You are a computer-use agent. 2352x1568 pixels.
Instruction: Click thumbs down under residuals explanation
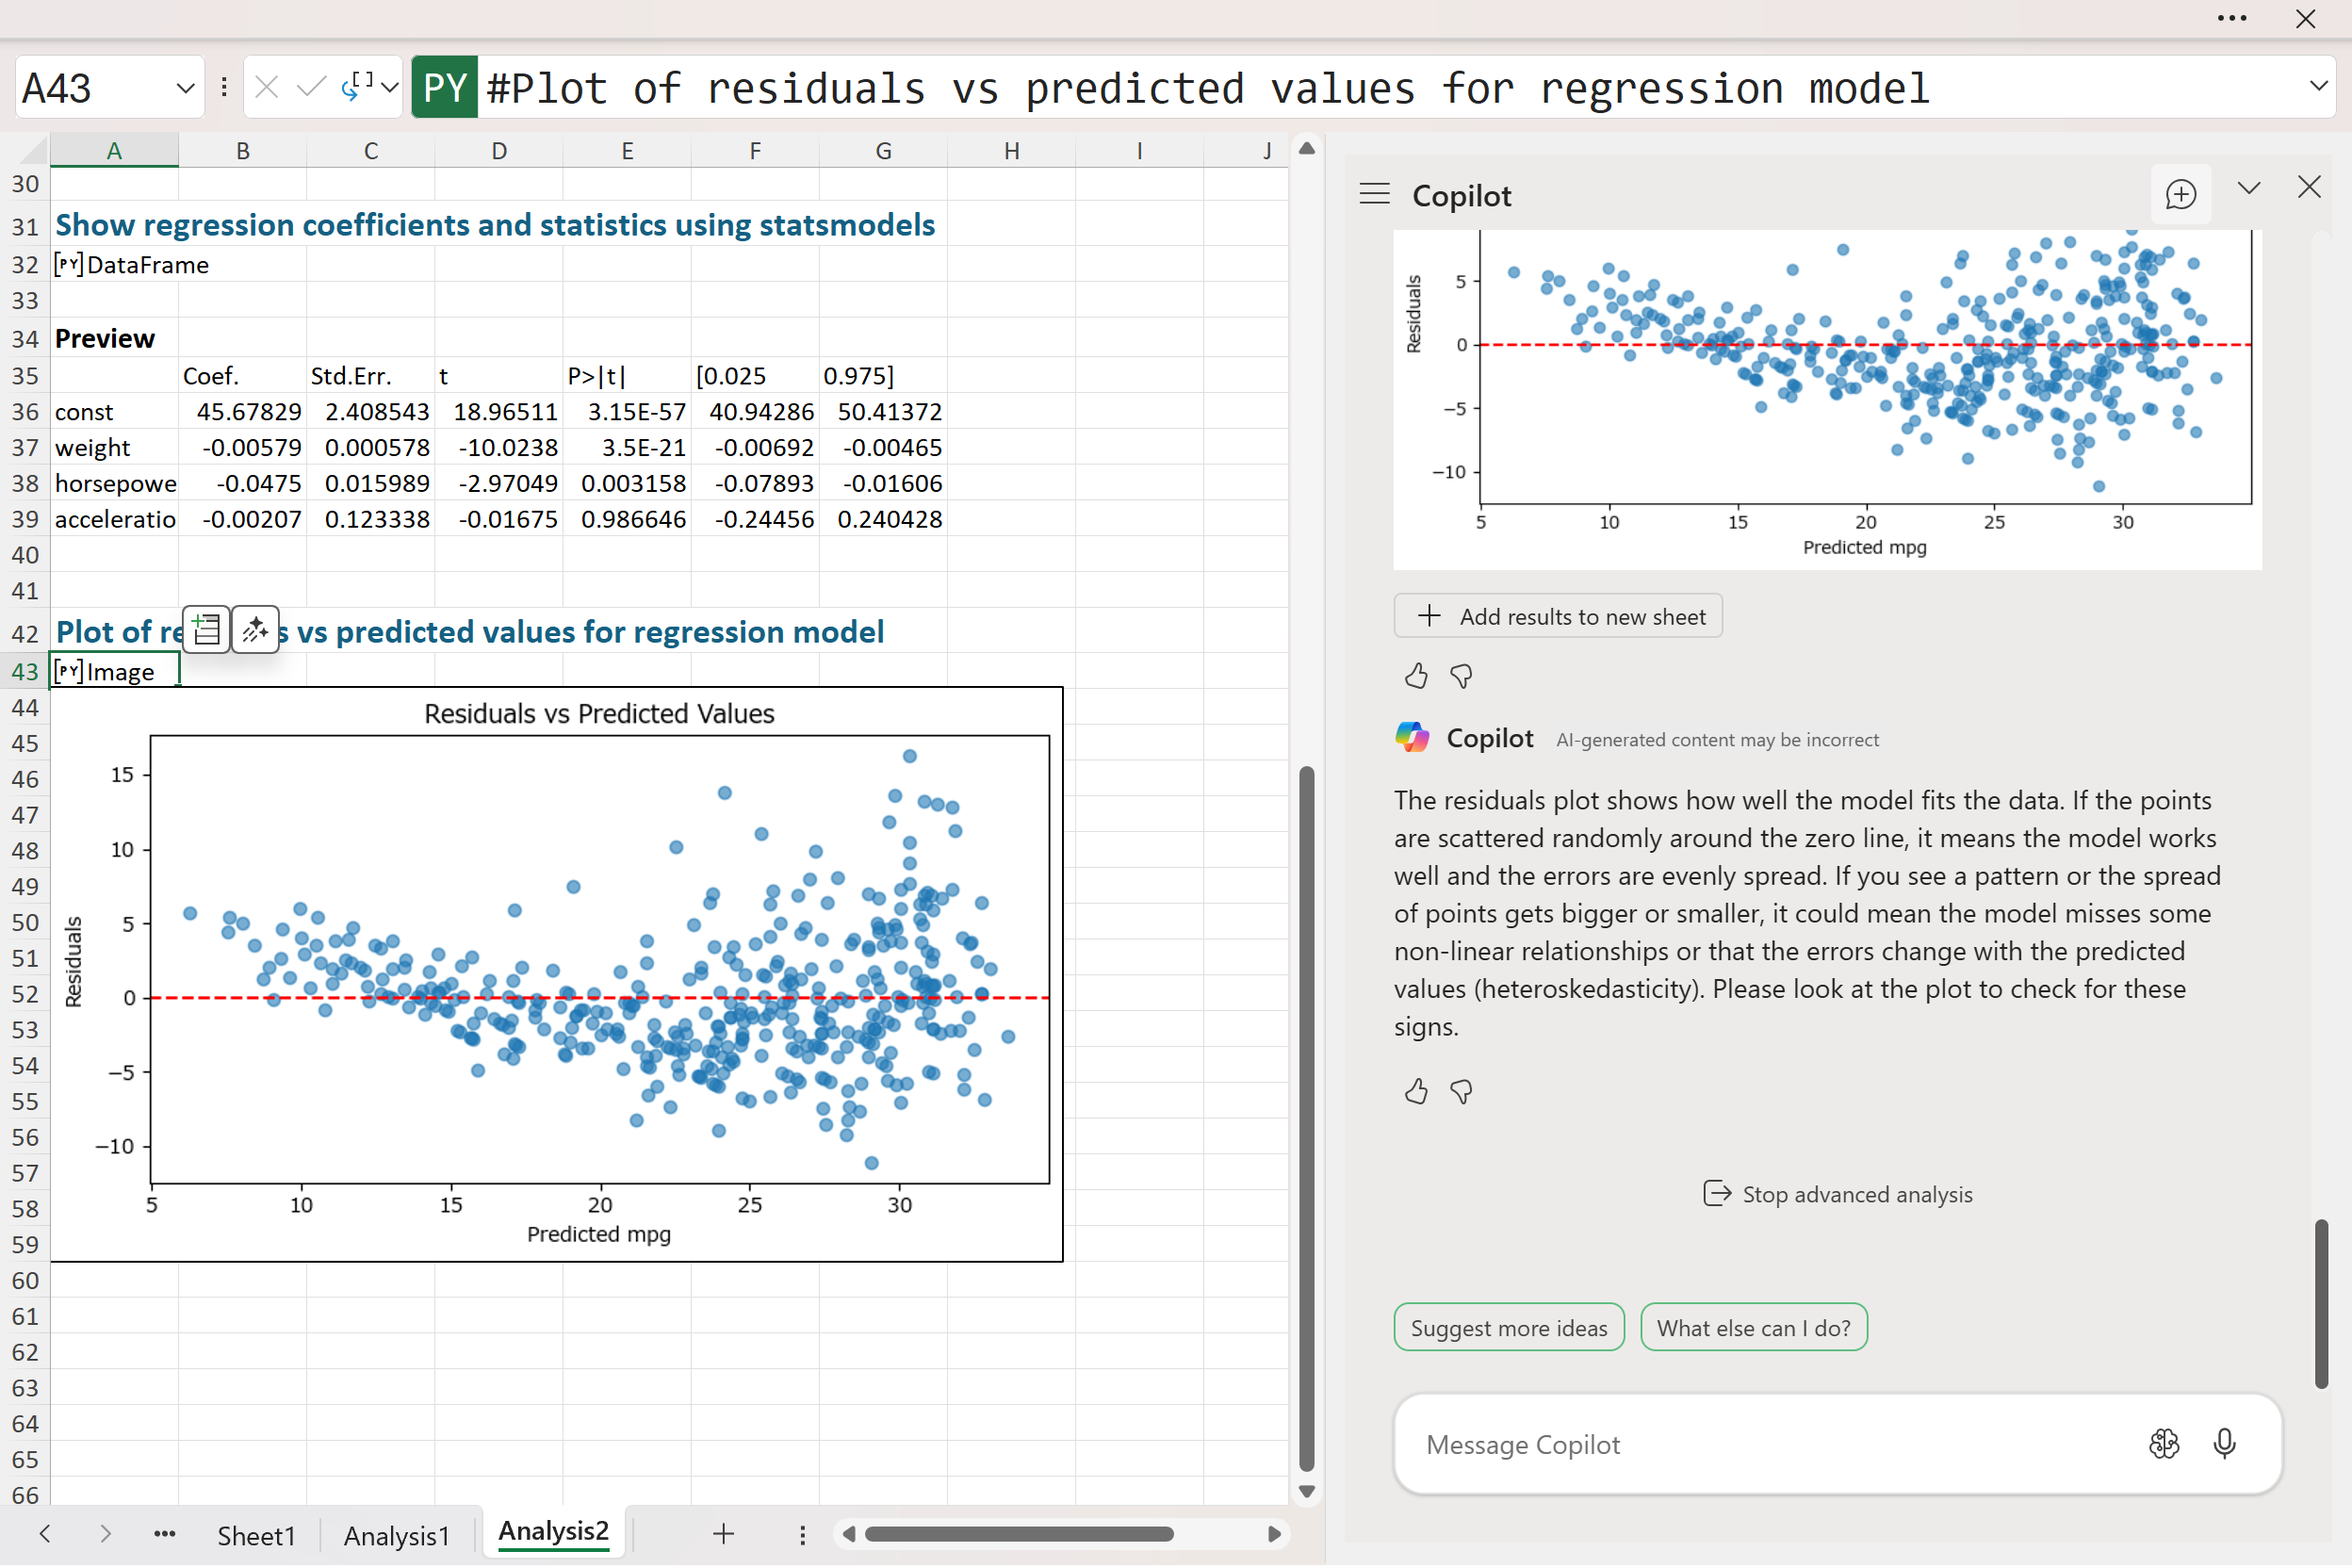(1461, 1091)
